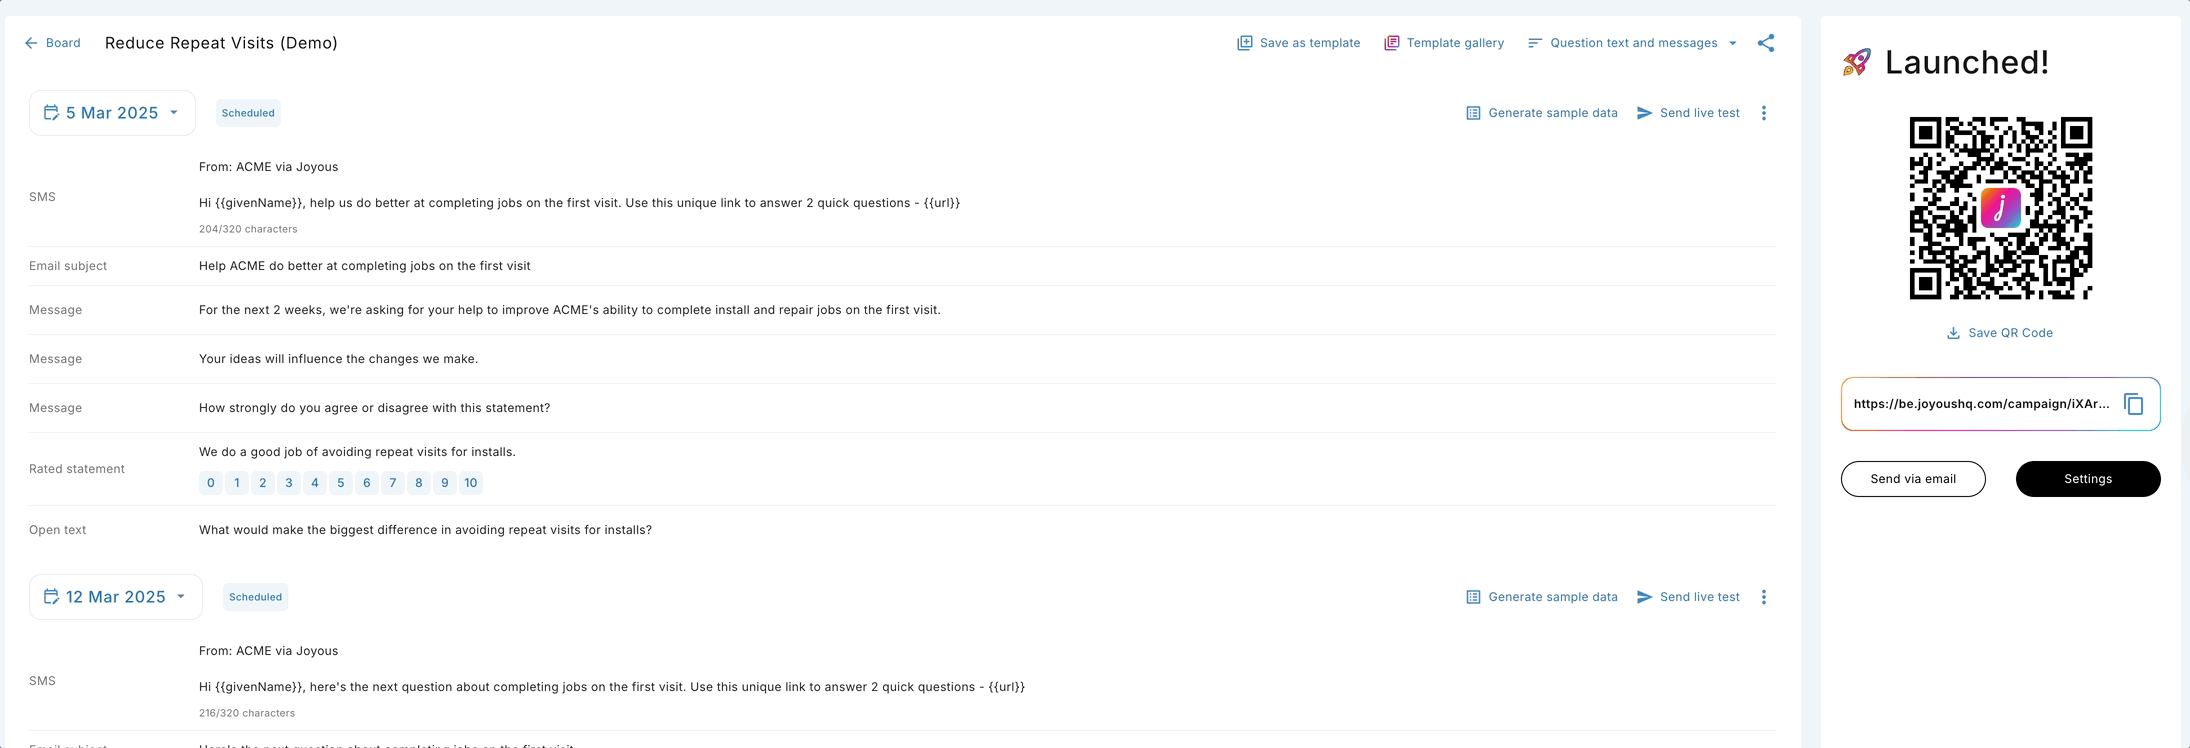Image resolution: width=2190 pixels, height=748 pixels.
Task: Send live test for 5 Mar schedule
Action: tap(1688, 113)
